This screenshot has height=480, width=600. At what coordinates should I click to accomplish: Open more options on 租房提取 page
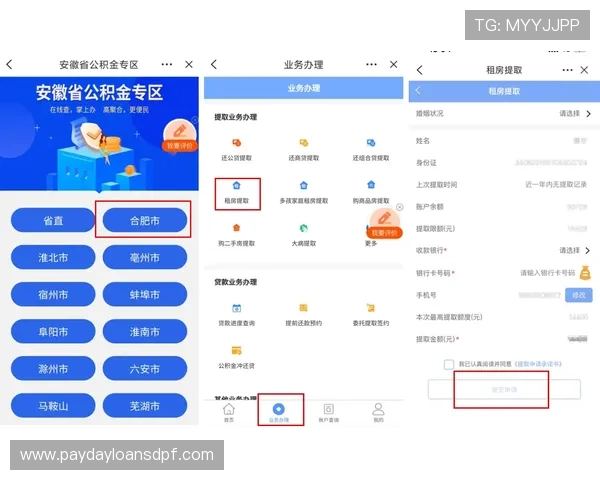pyautogui.click(x=567, y=70)
